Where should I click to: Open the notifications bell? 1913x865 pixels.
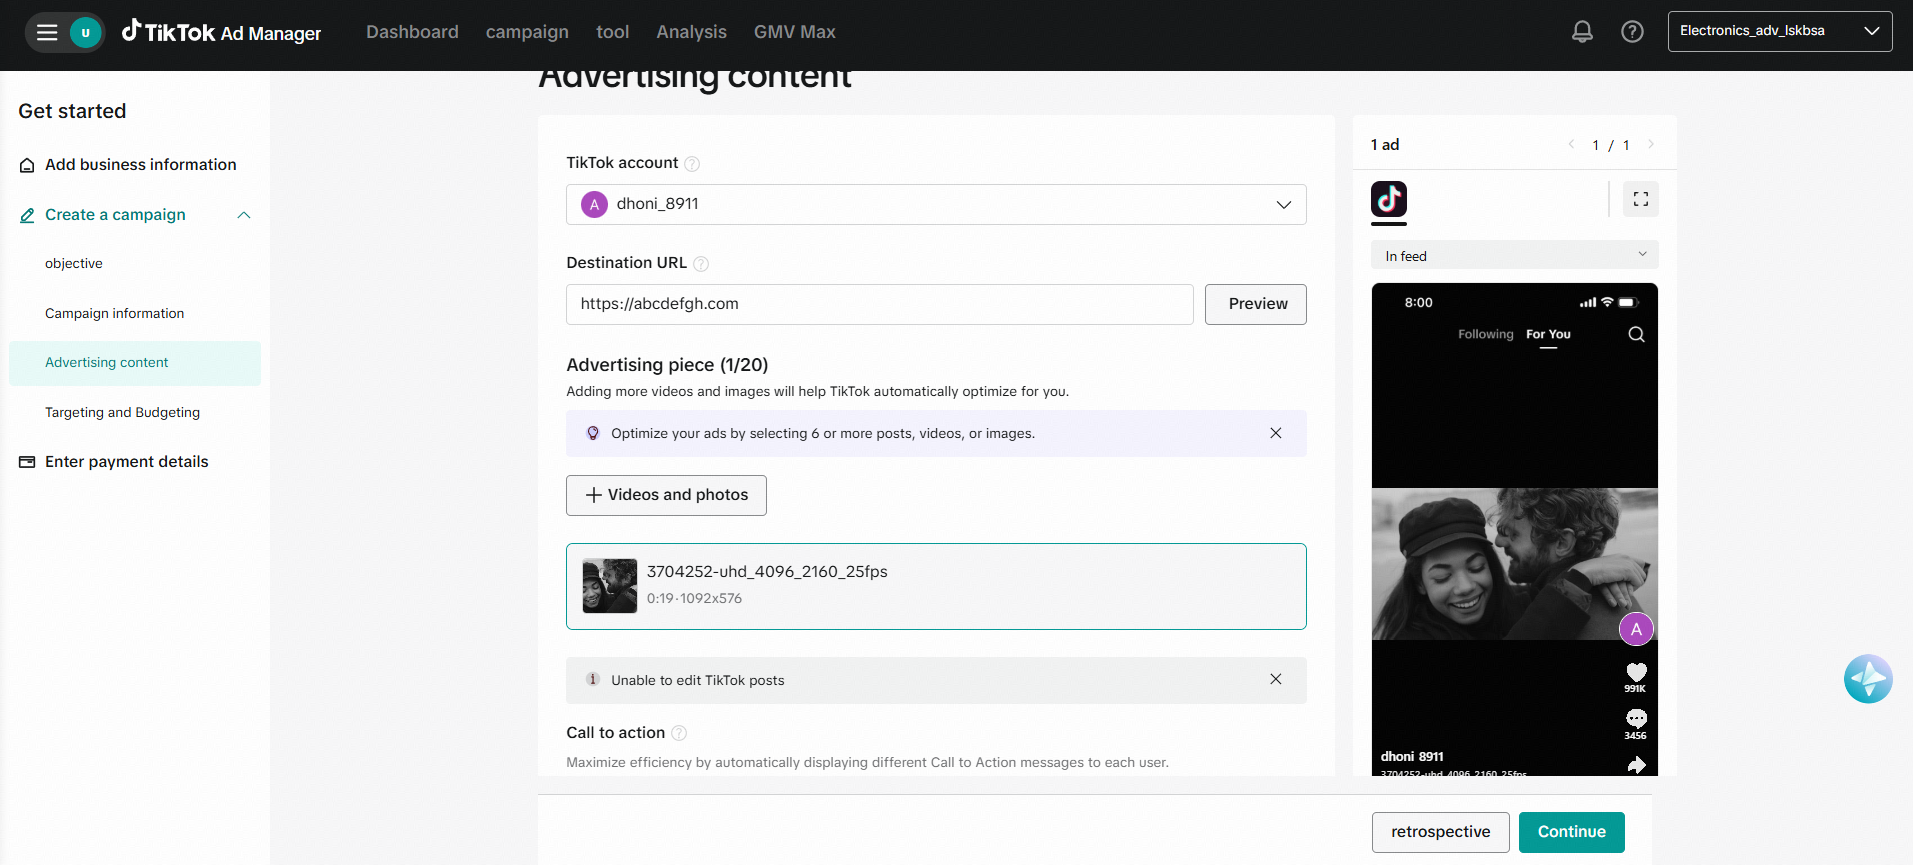point(1582,32)
